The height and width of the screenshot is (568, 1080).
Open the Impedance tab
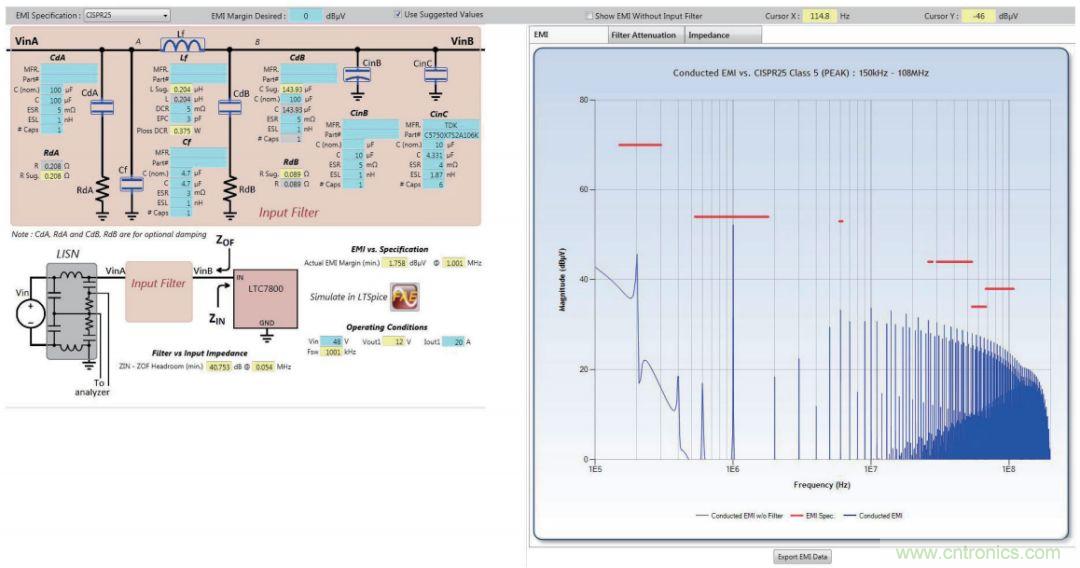click(x=709, y=35)
